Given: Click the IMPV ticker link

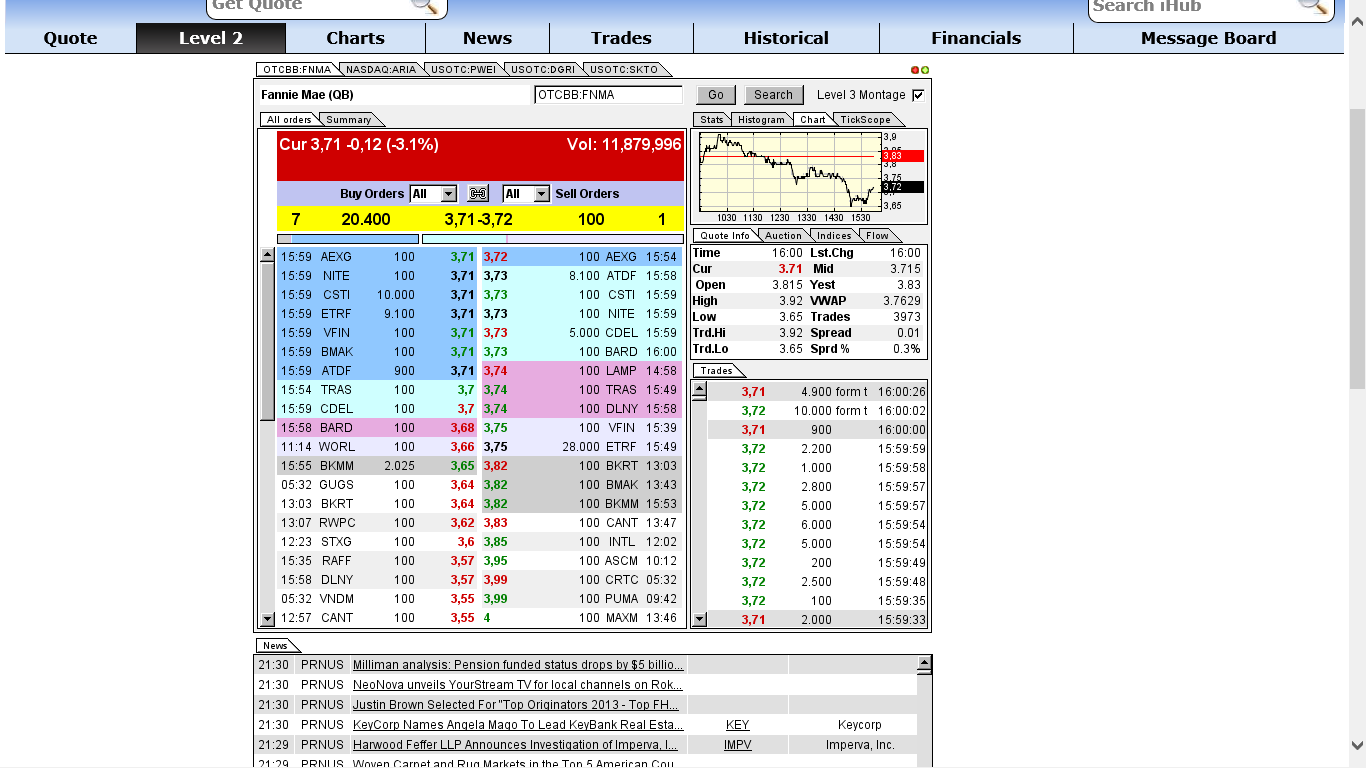Looking at the screenshot, I should point(738,745).
